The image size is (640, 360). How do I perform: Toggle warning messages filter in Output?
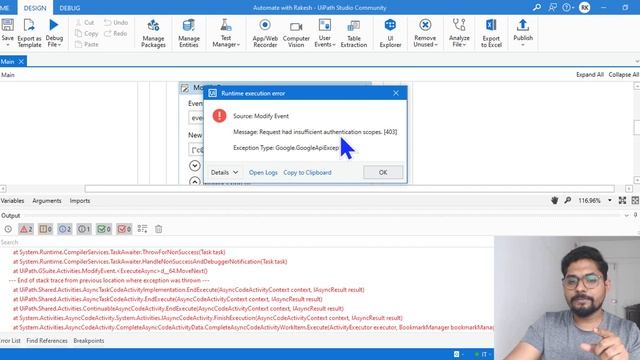coord(45,229)
